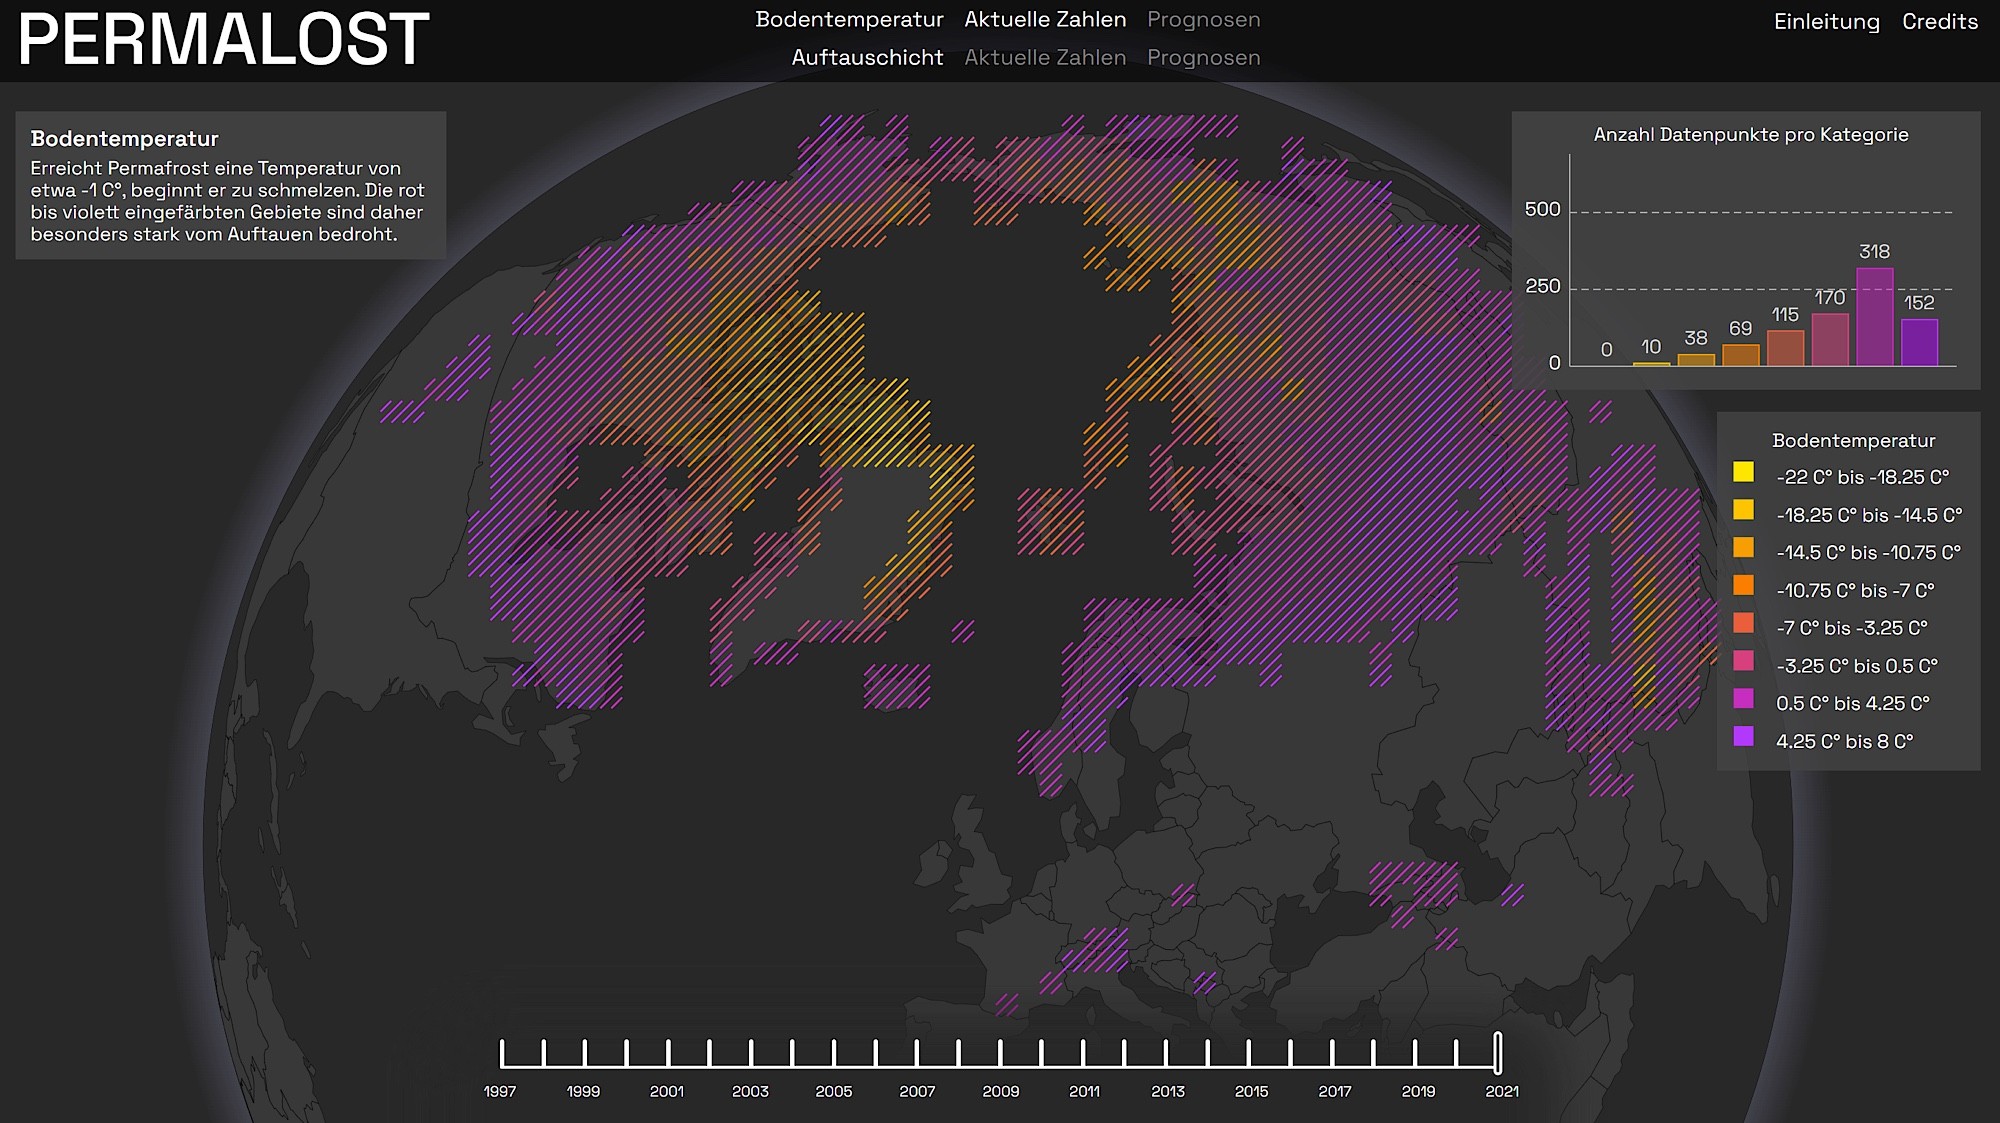Click the orange chart bar labeled 69
The width and height of the screenshot is (2000, 1123).
1740,355
